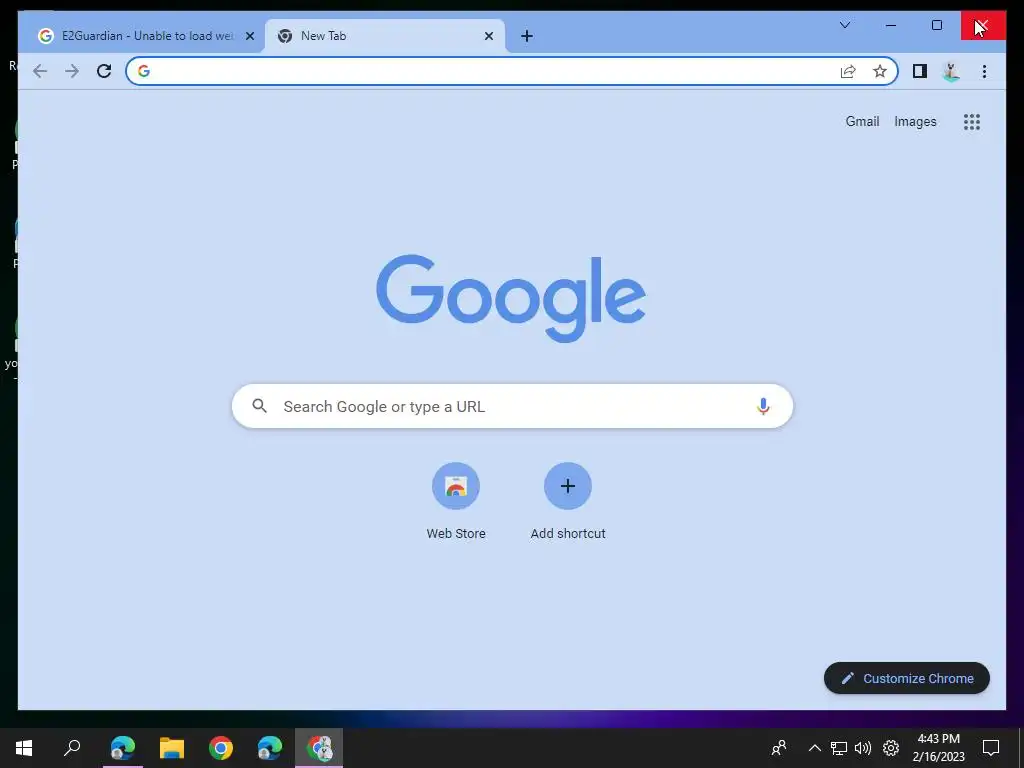Open the People icon in taskbar
The image size is (1024, 768).
tap(779, 748)
